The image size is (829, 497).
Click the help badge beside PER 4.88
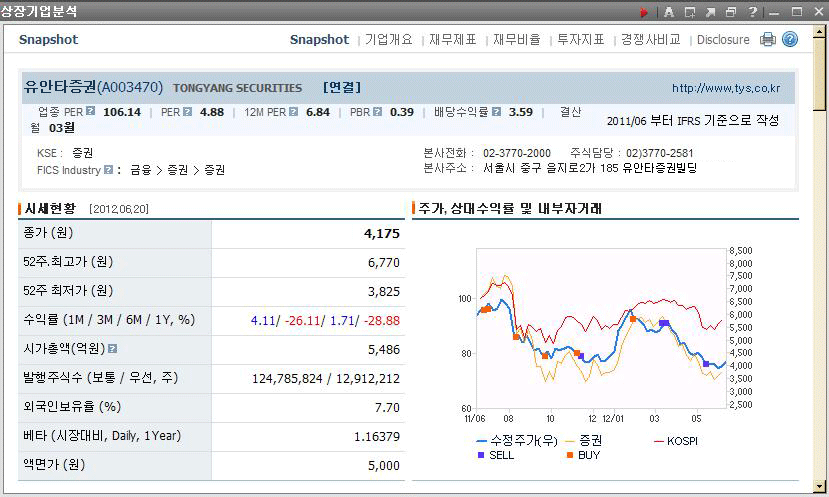pyautogui.click(x=187, y=112)
